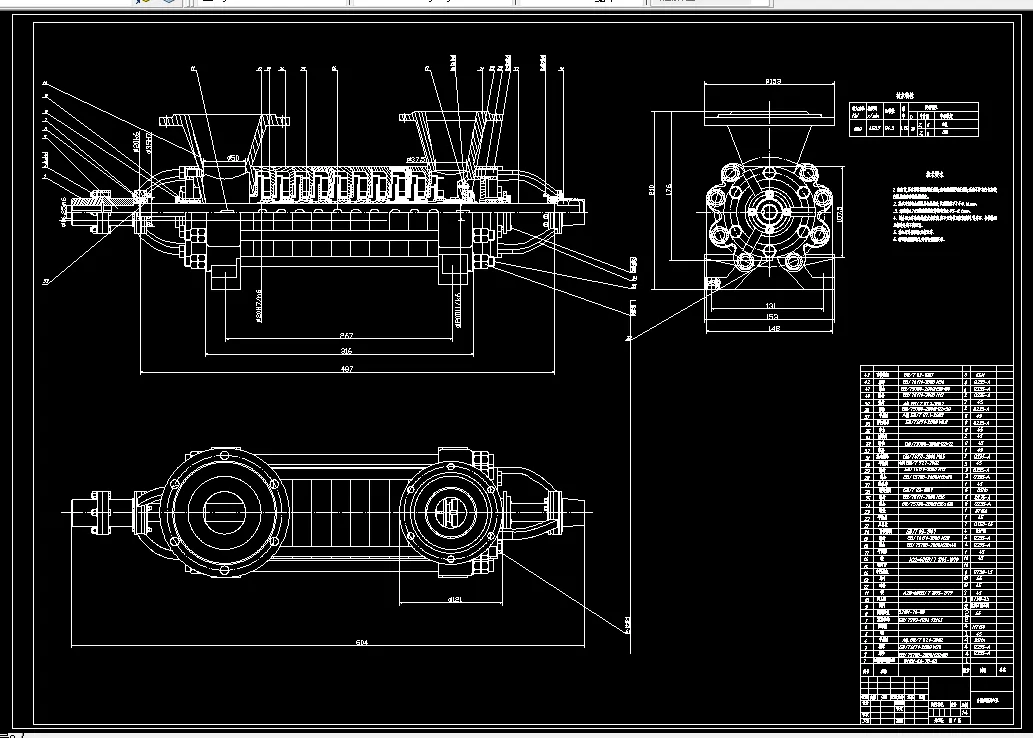1033x738 pixels.
Task: Select the large inlet flange circle in plan view
Action: tap(224, 512)
